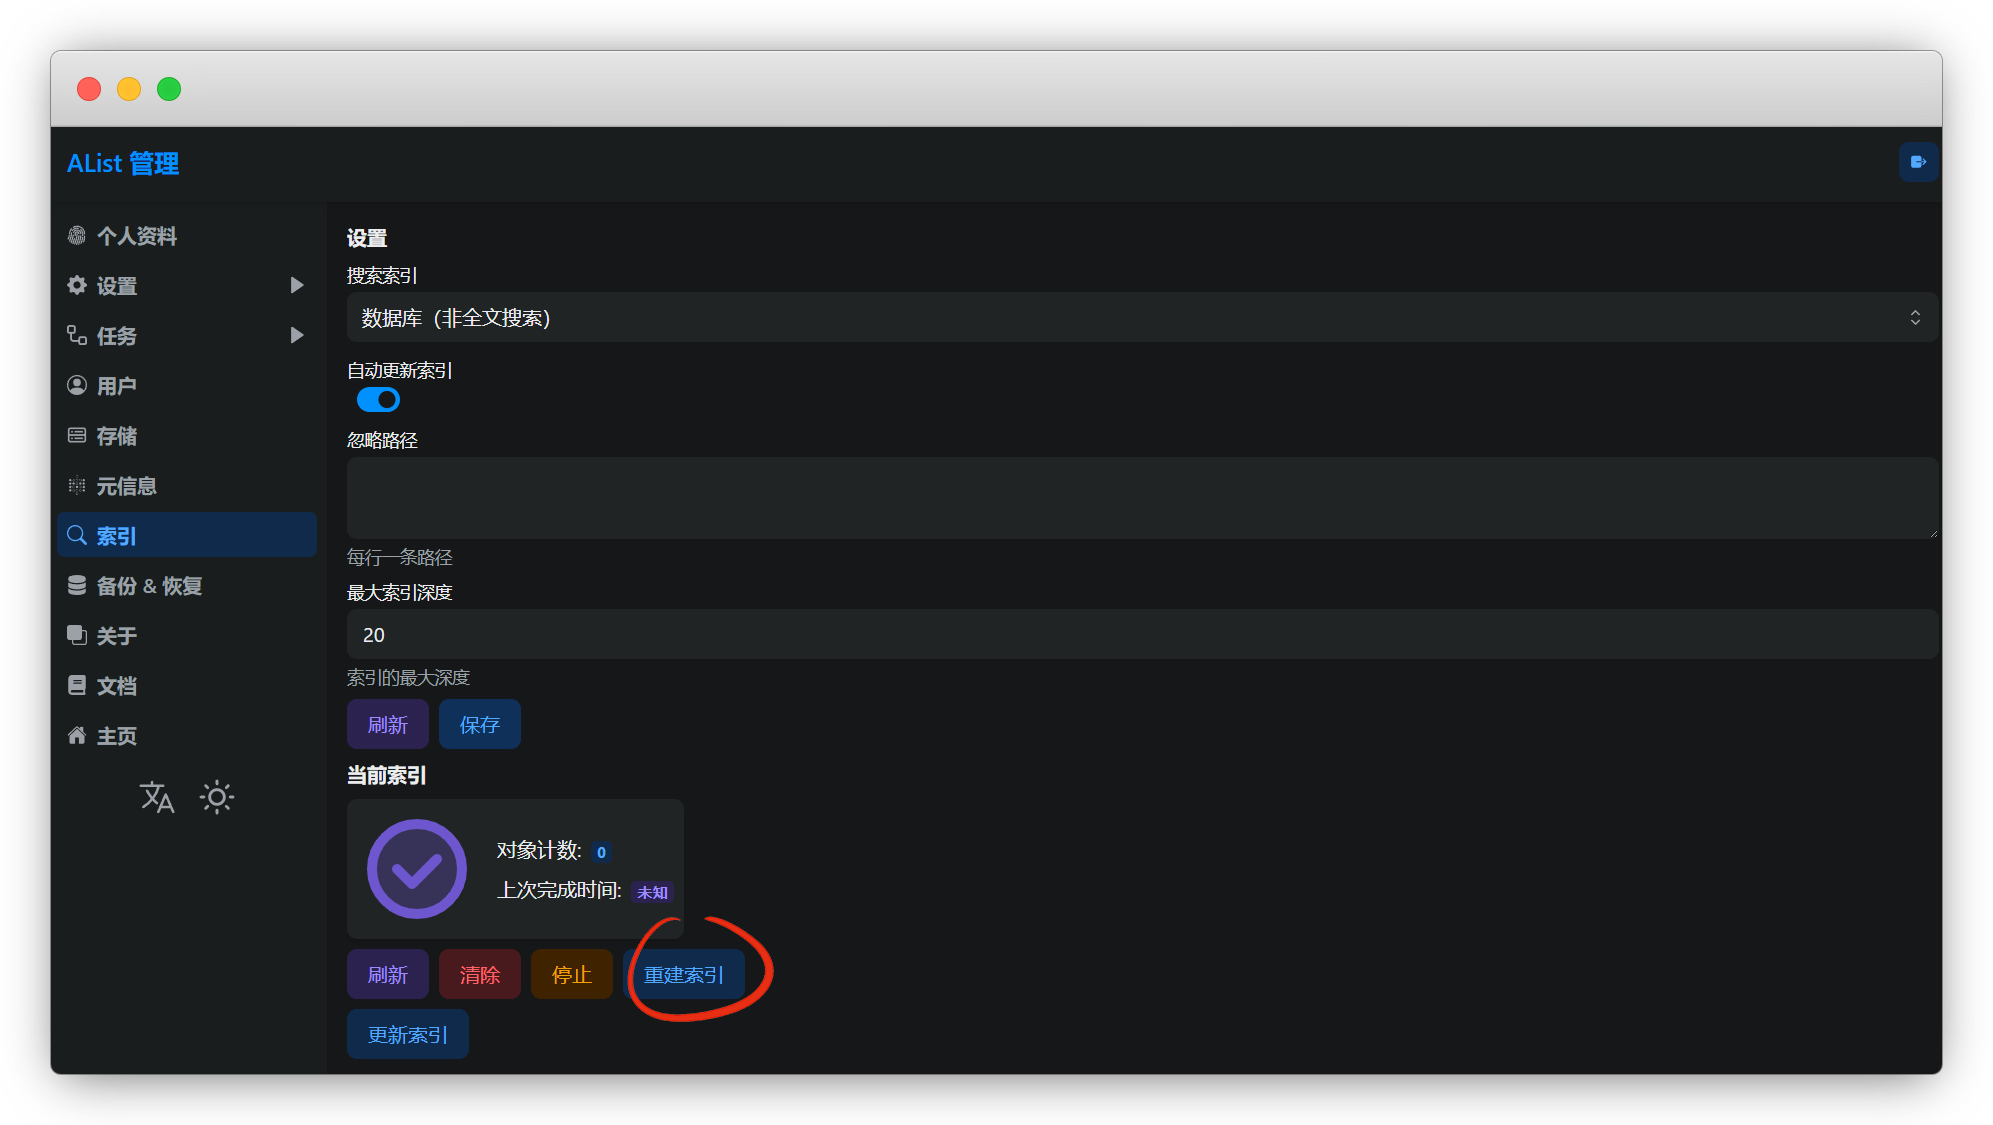Click the logout icon in top-right corner

1918,162
